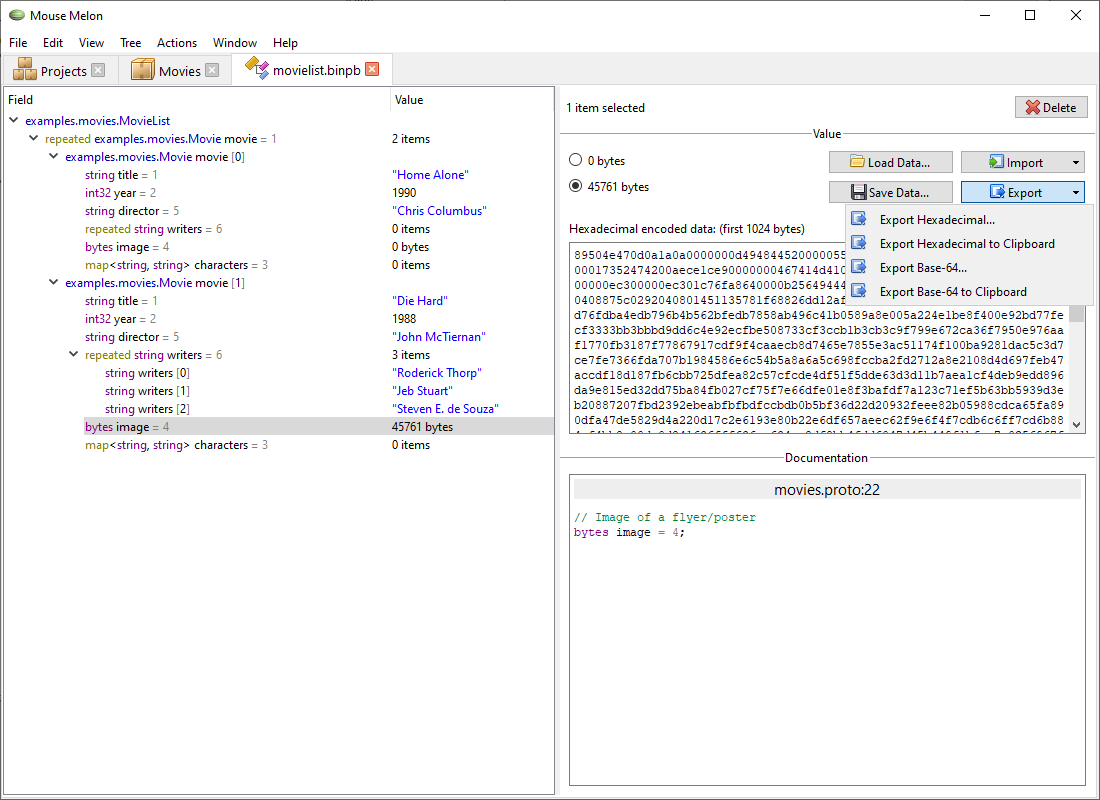Select the 0 bytes radio option

[575, 160]
